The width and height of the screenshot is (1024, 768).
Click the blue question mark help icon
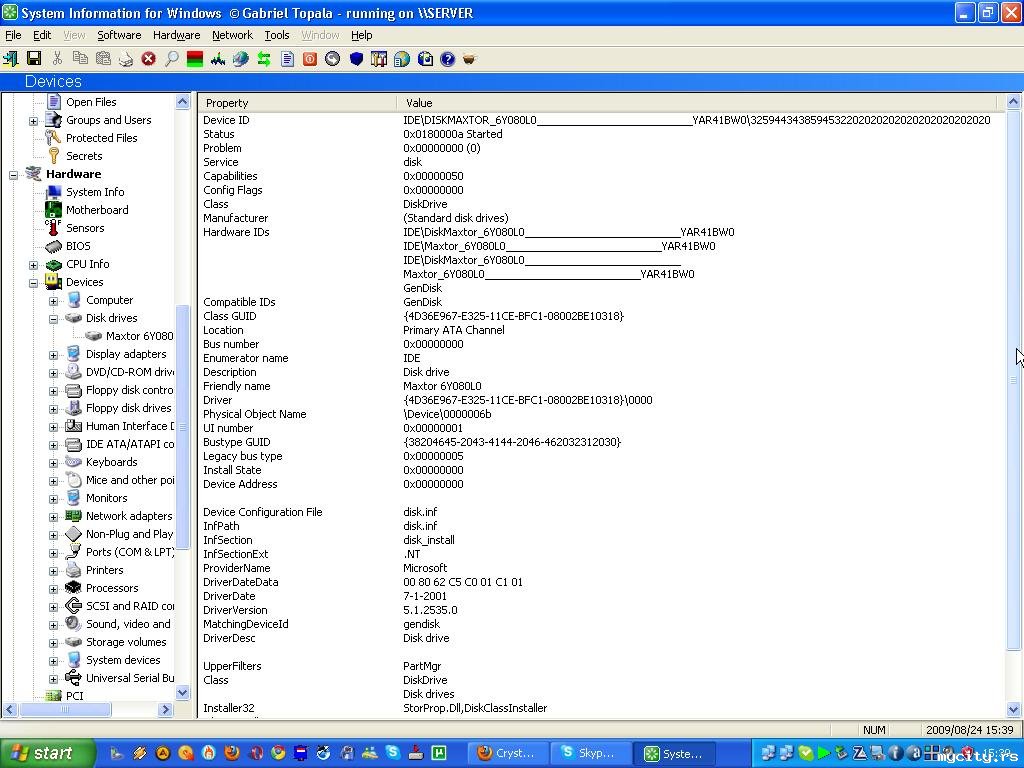(448, 59)
